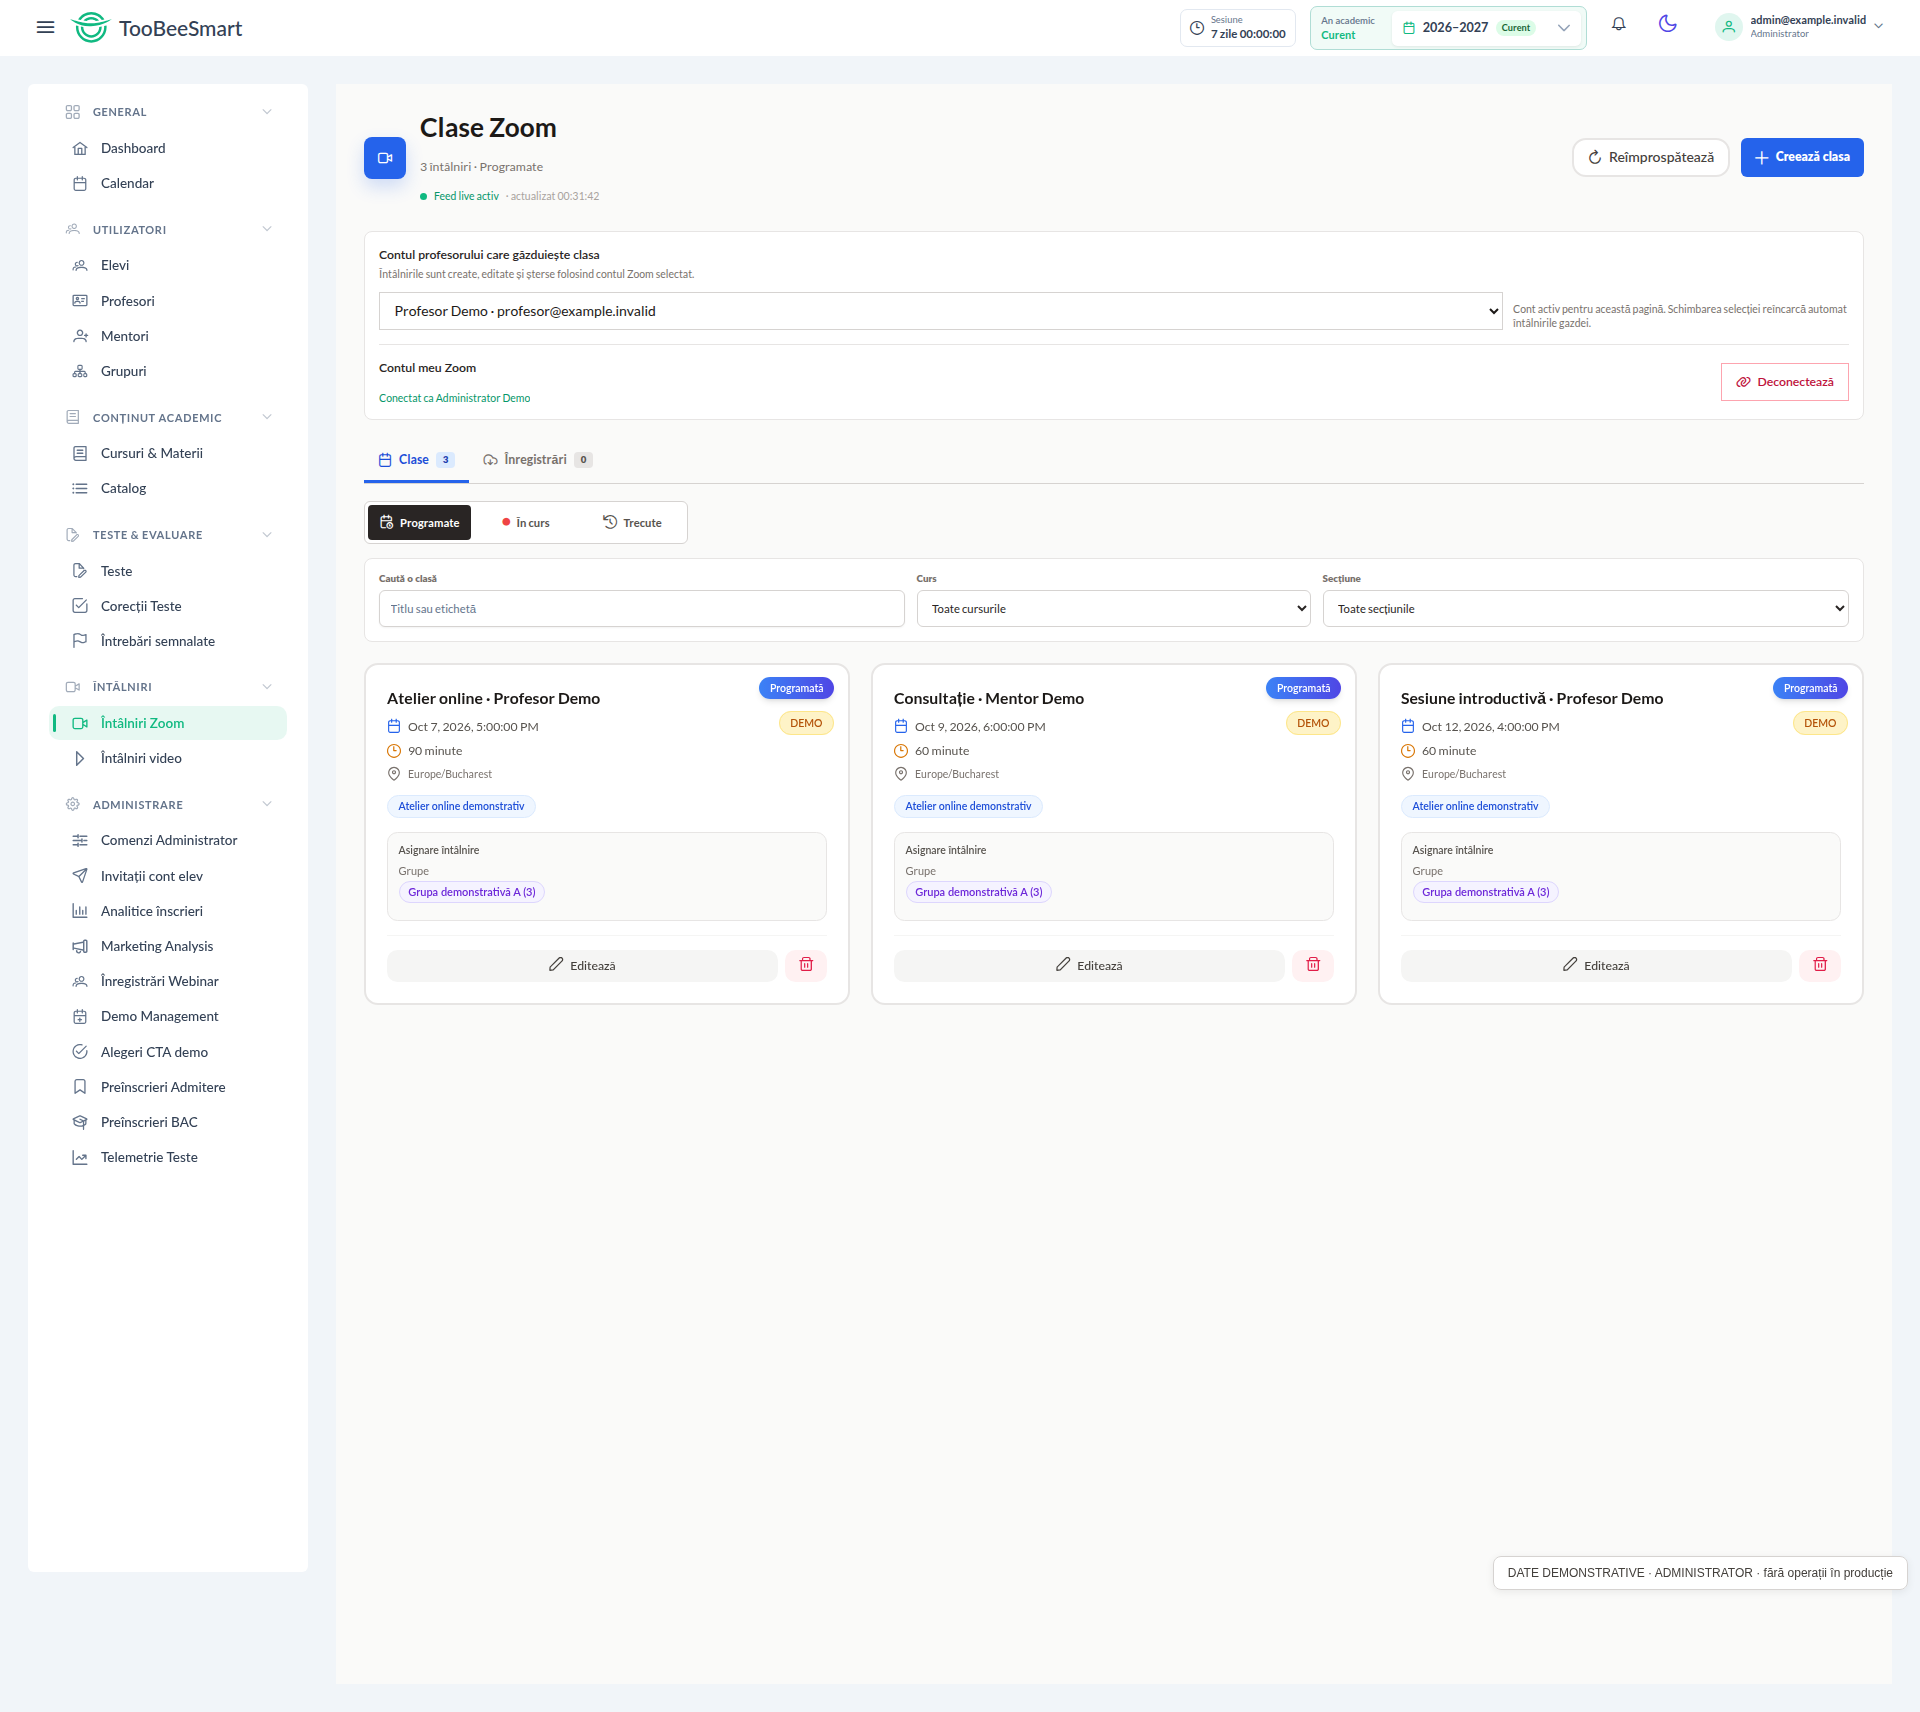
Task: Open Telemetrie Teste page
Action: pyautogui.click(x=168, y=1157)
